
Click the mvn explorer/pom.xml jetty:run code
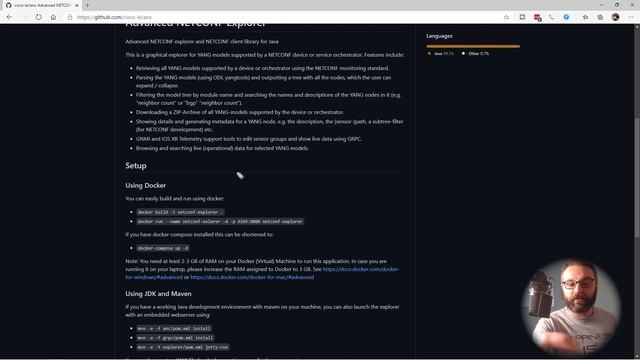tap(183, 347)
